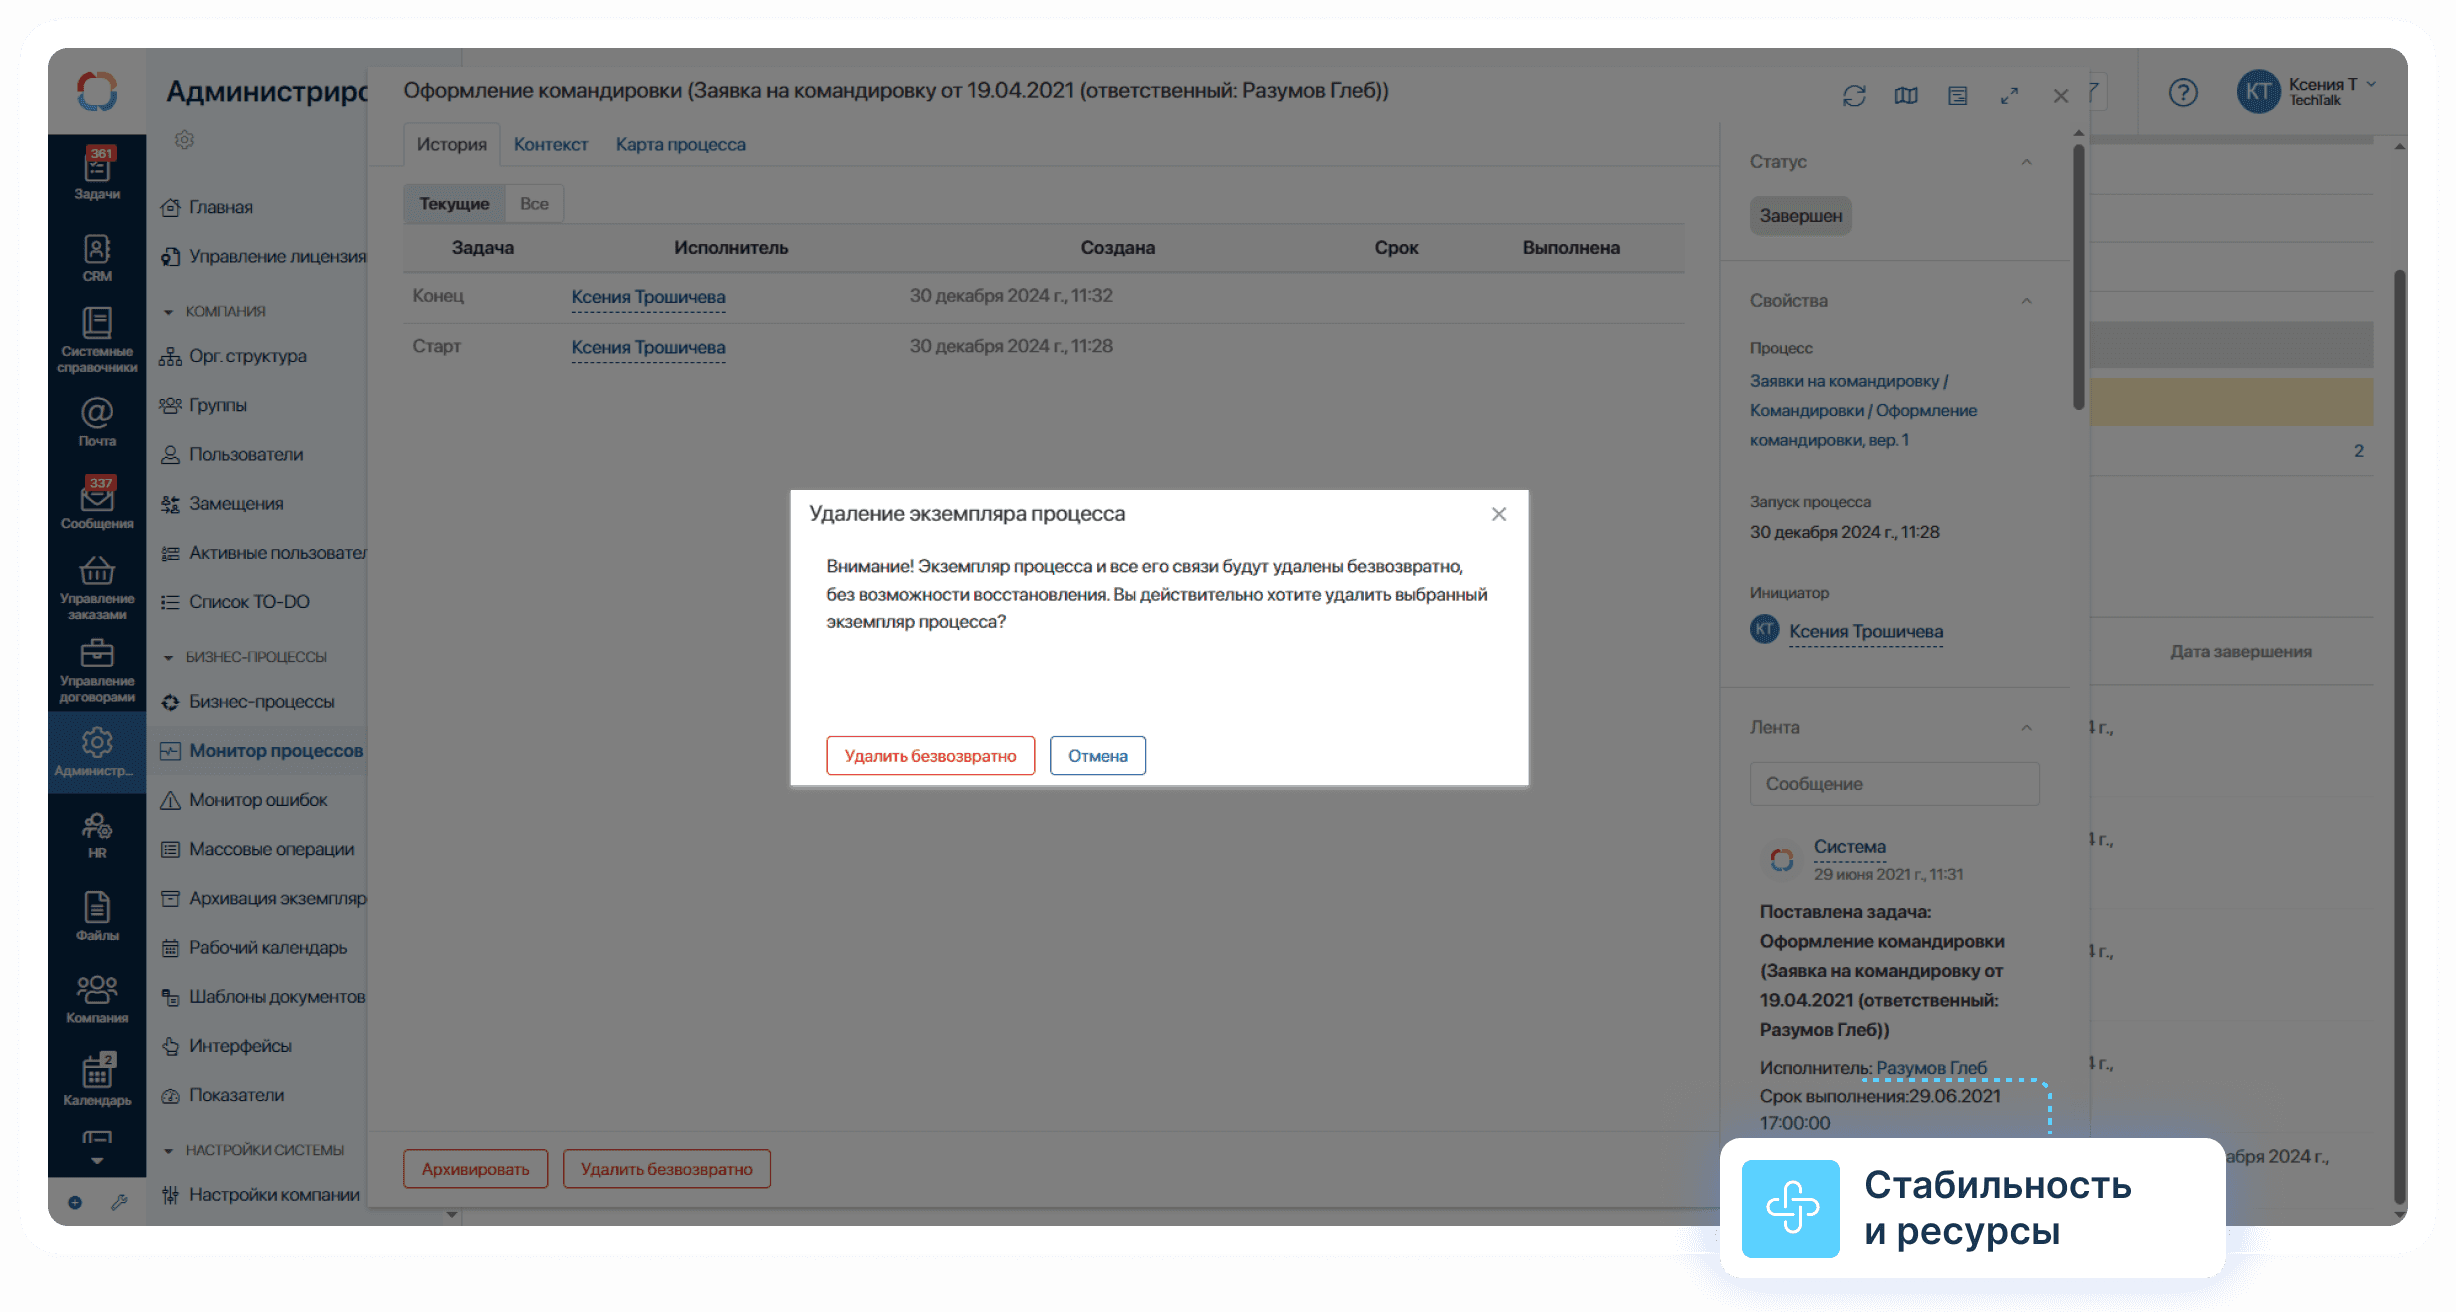The image size is (2456, 1312).
Task: Open the CRM section icon
Action: tap(97, 258)
